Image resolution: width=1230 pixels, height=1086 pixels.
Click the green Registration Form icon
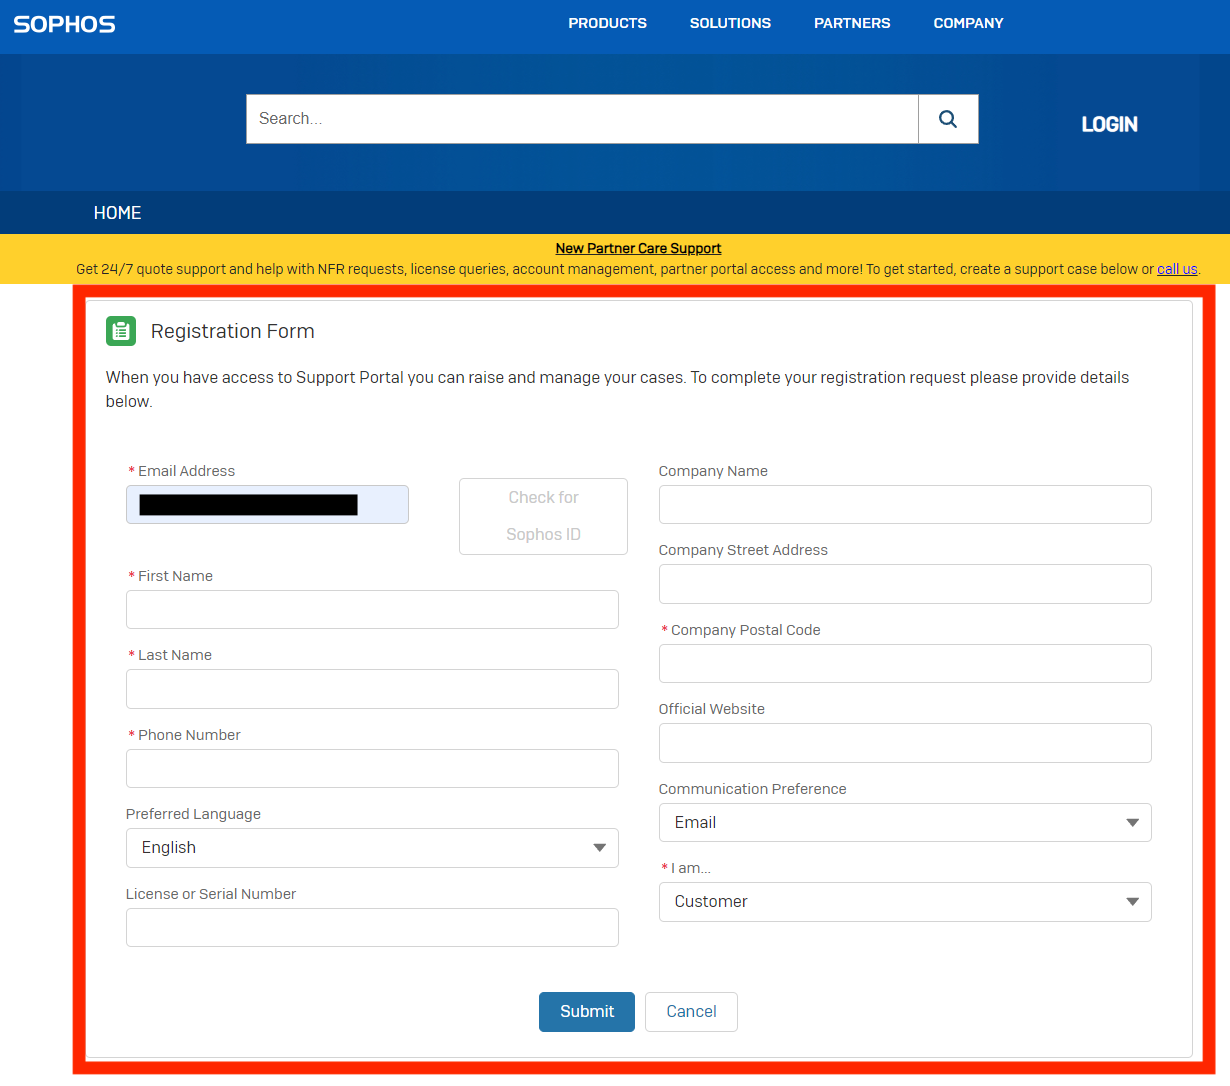point(121,331)
